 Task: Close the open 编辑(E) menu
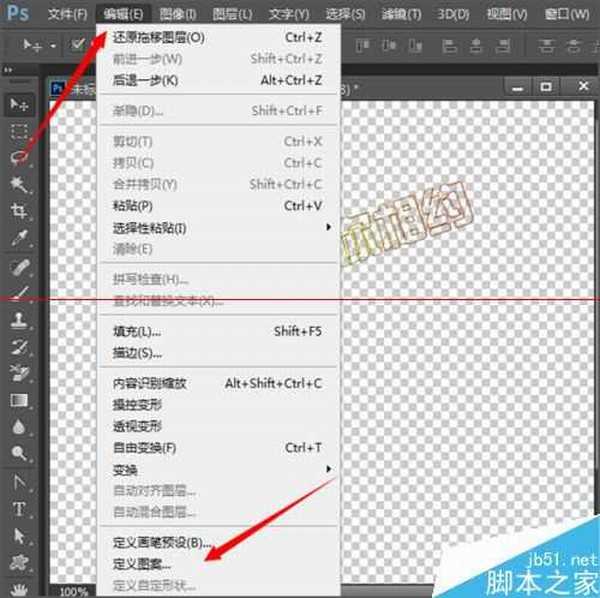123,15
